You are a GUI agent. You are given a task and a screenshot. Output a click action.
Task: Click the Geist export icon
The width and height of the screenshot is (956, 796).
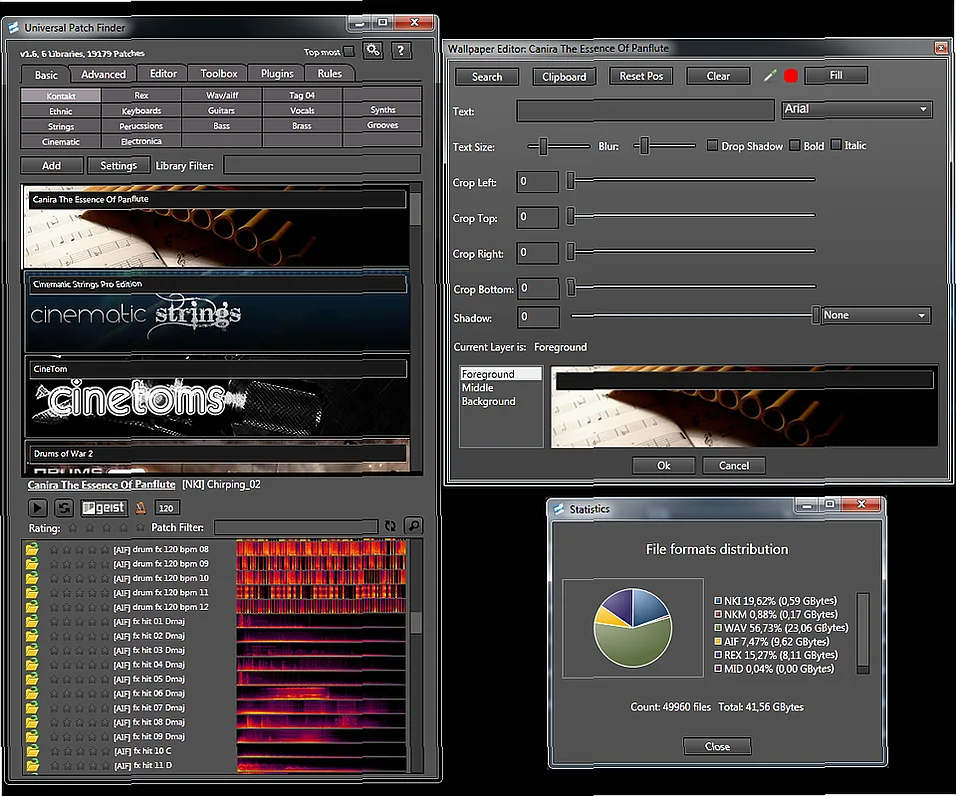tap(103, 508)
